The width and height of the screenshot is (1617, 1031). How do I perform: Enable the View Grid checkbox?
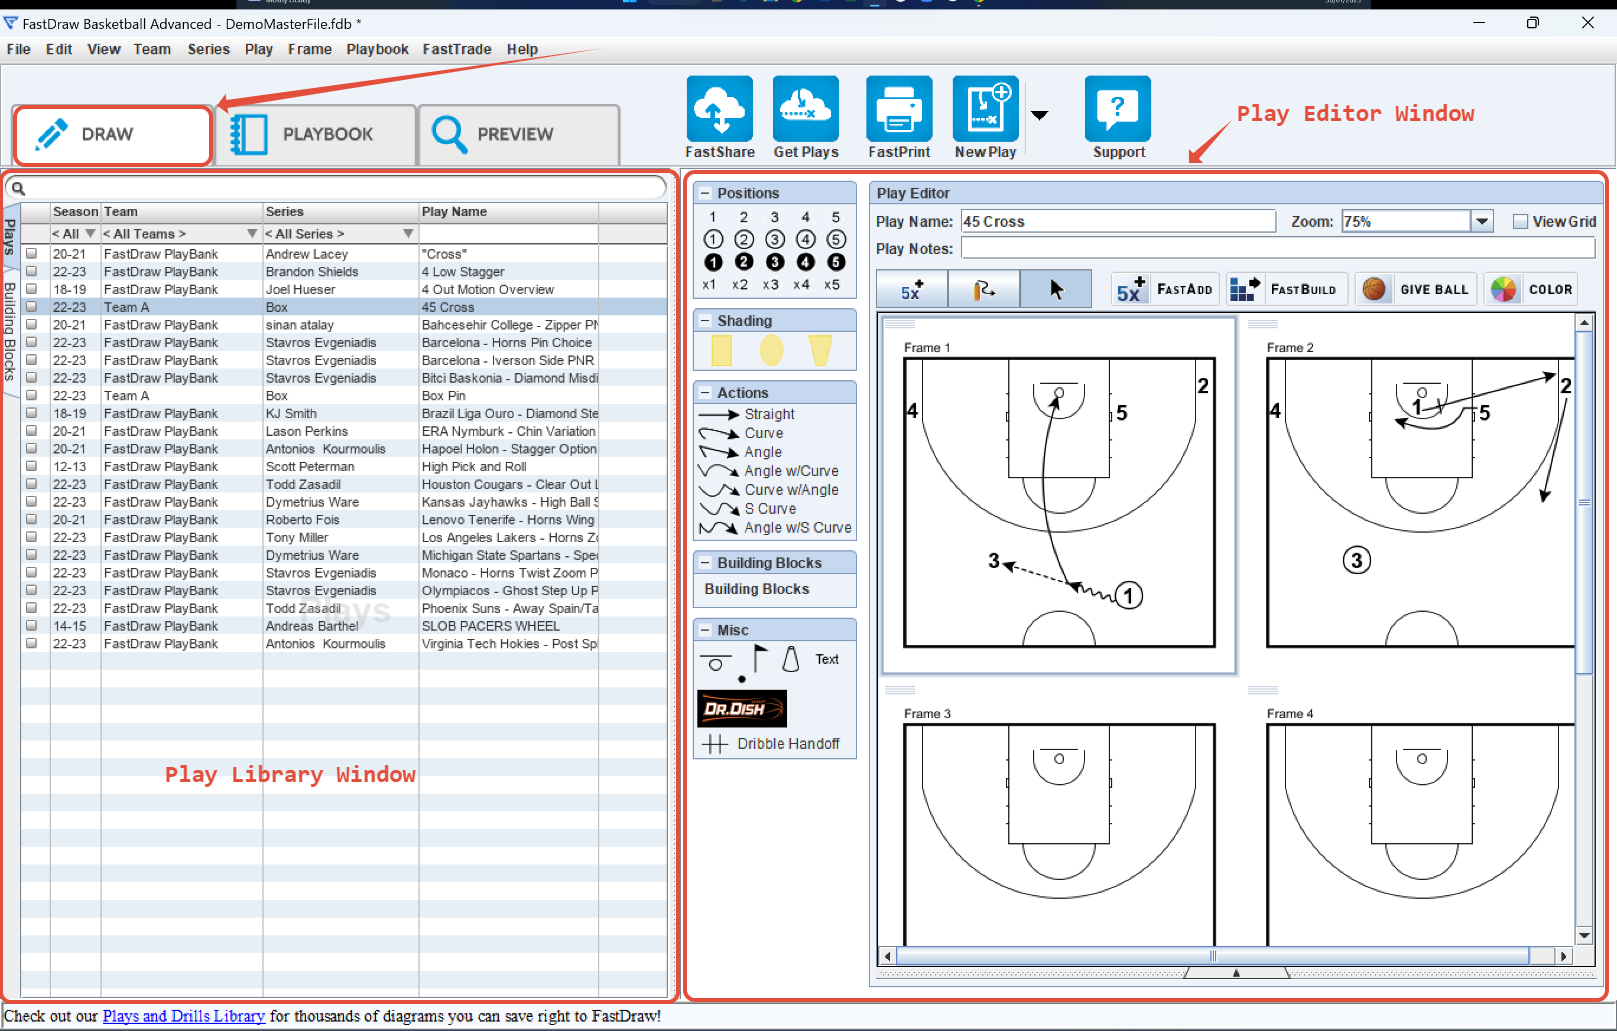pos(1520,222)
